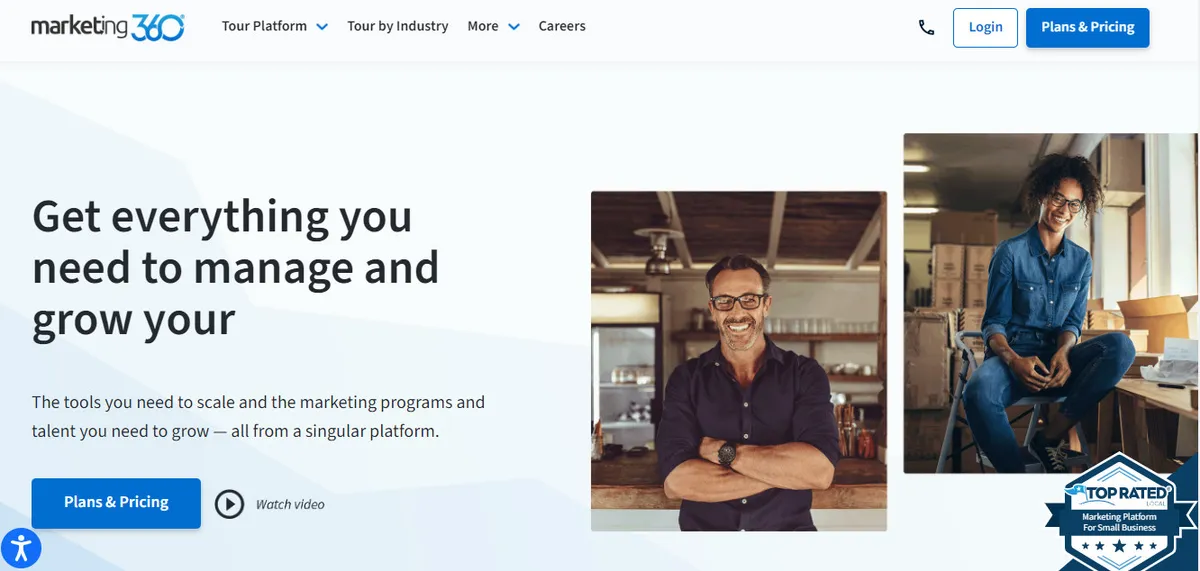Open the More menu label
Image resolution: width=1200 pixels, height=571 pixels.
pos(482,26)
